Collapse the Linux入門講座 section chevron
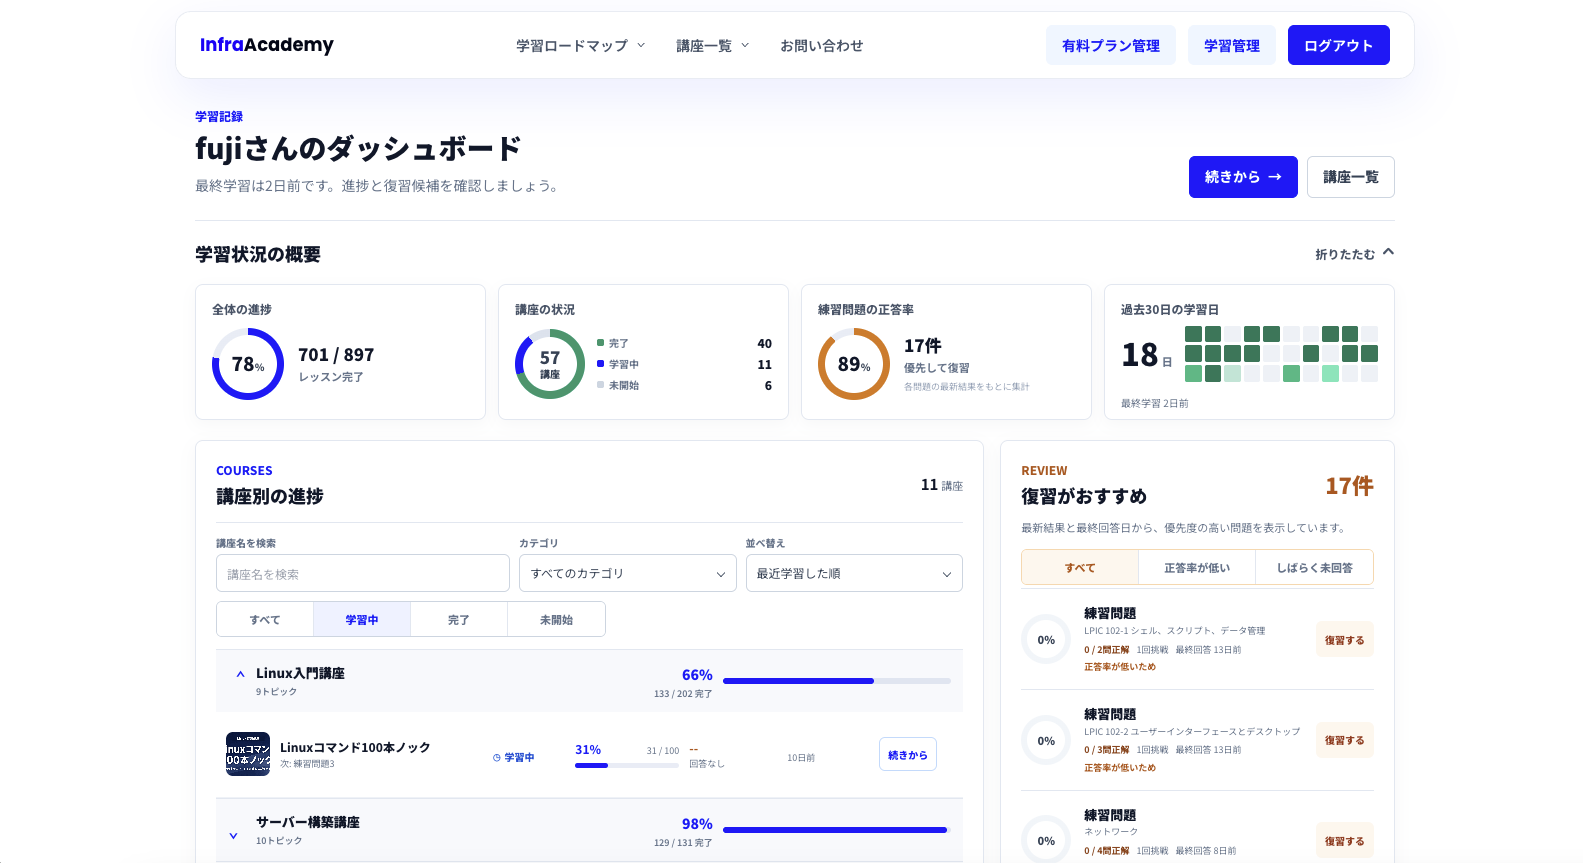The width and height of the screenshot is (1583, 863). (x=240, y=674)
